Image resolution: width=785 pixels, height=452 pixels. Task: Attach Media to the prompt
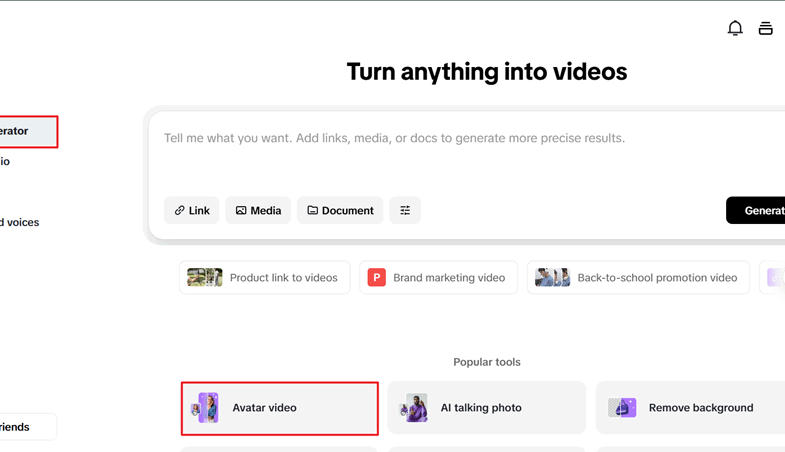click(258, 210)
